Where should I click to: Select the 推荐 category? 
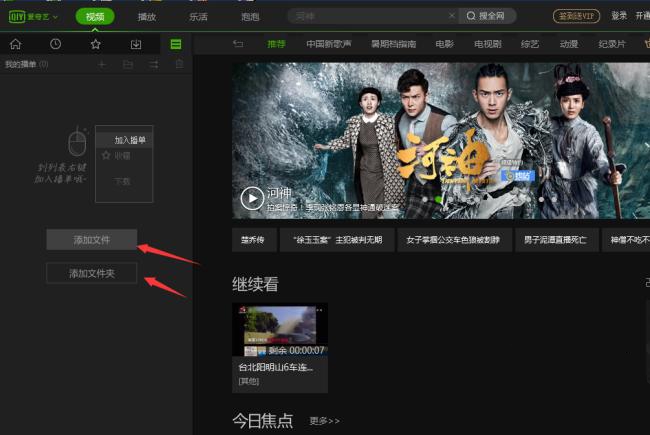(x=276, y=44)
